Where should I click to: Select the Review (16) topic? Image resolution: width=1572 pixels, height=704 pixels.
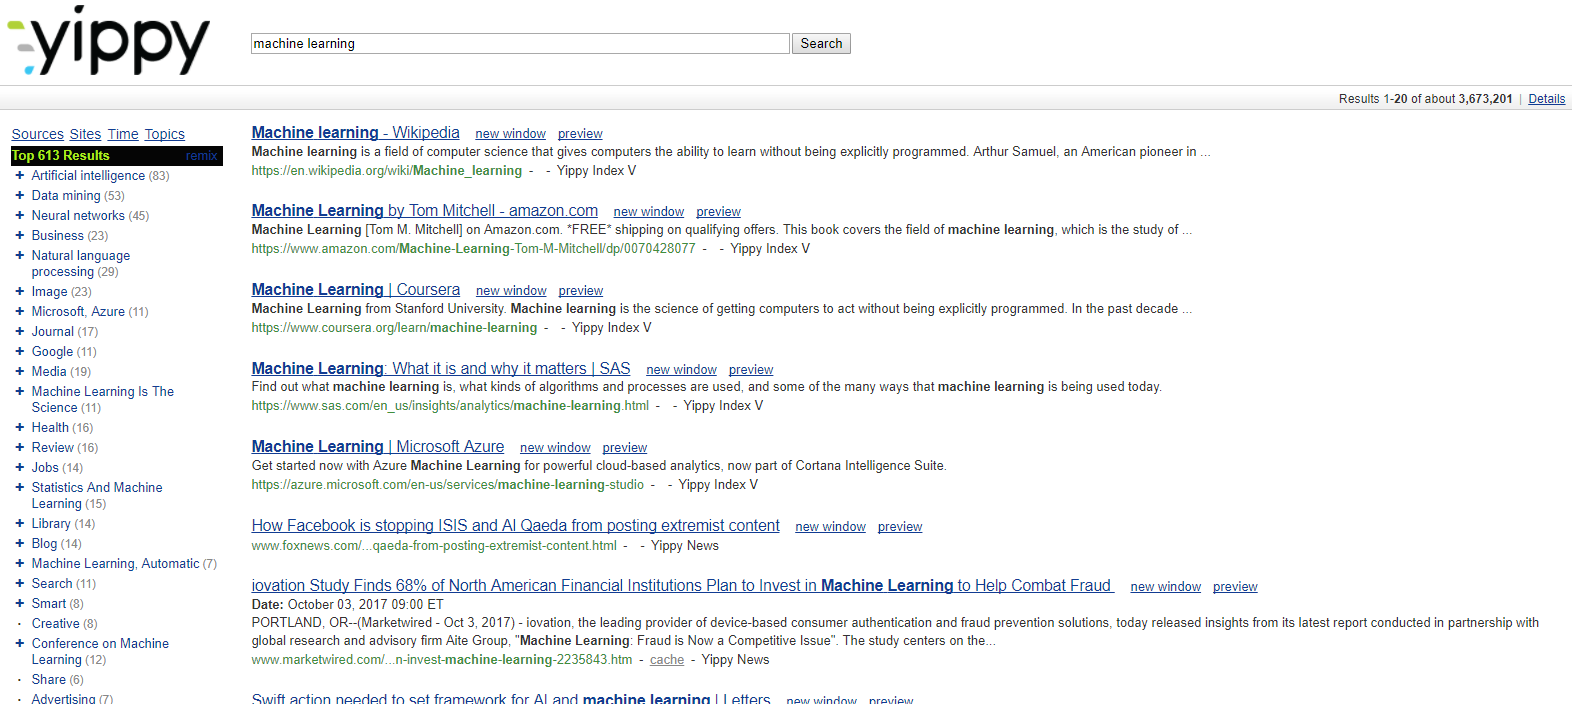point(64,447)
